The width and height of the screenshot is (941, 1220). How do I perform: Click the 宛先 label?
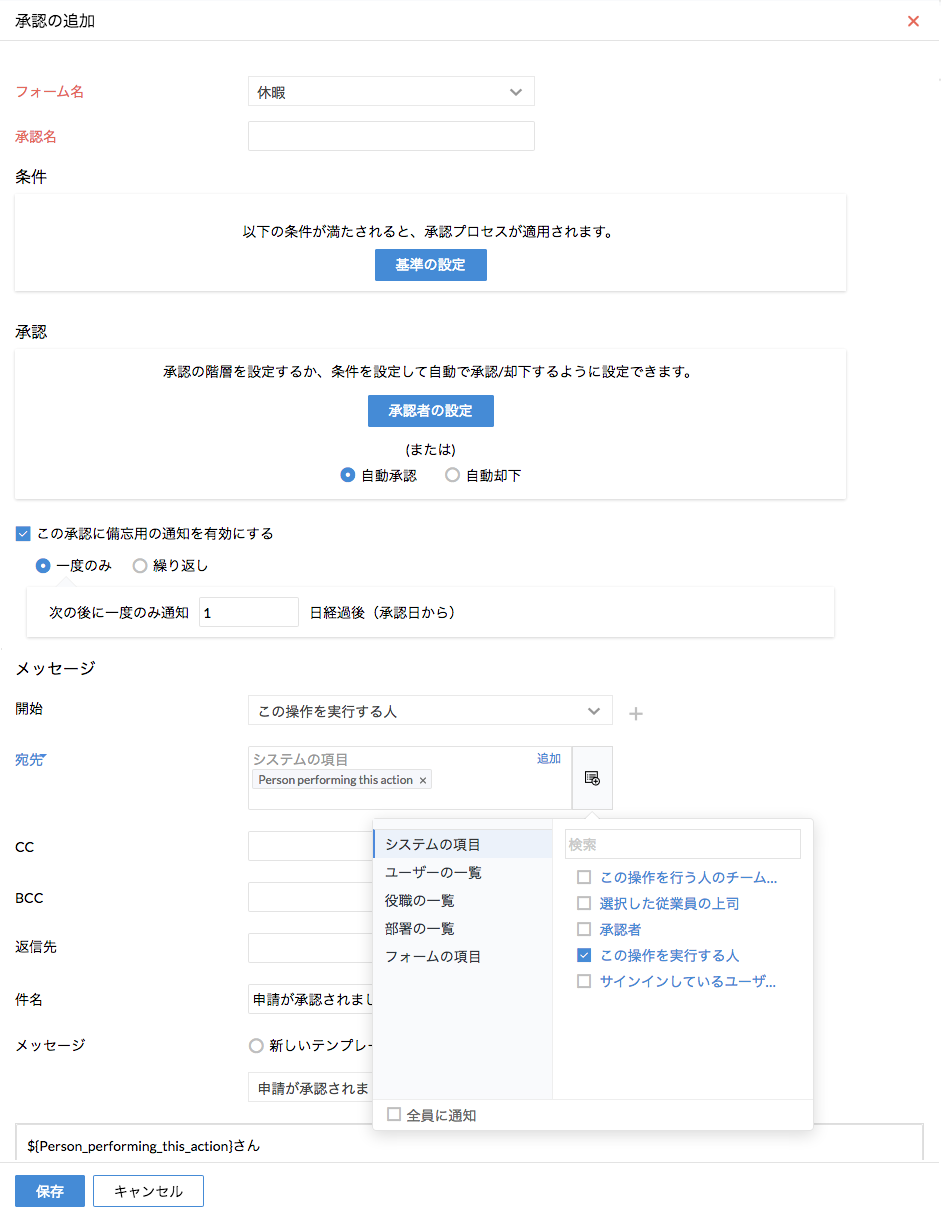tap(31, 760)
